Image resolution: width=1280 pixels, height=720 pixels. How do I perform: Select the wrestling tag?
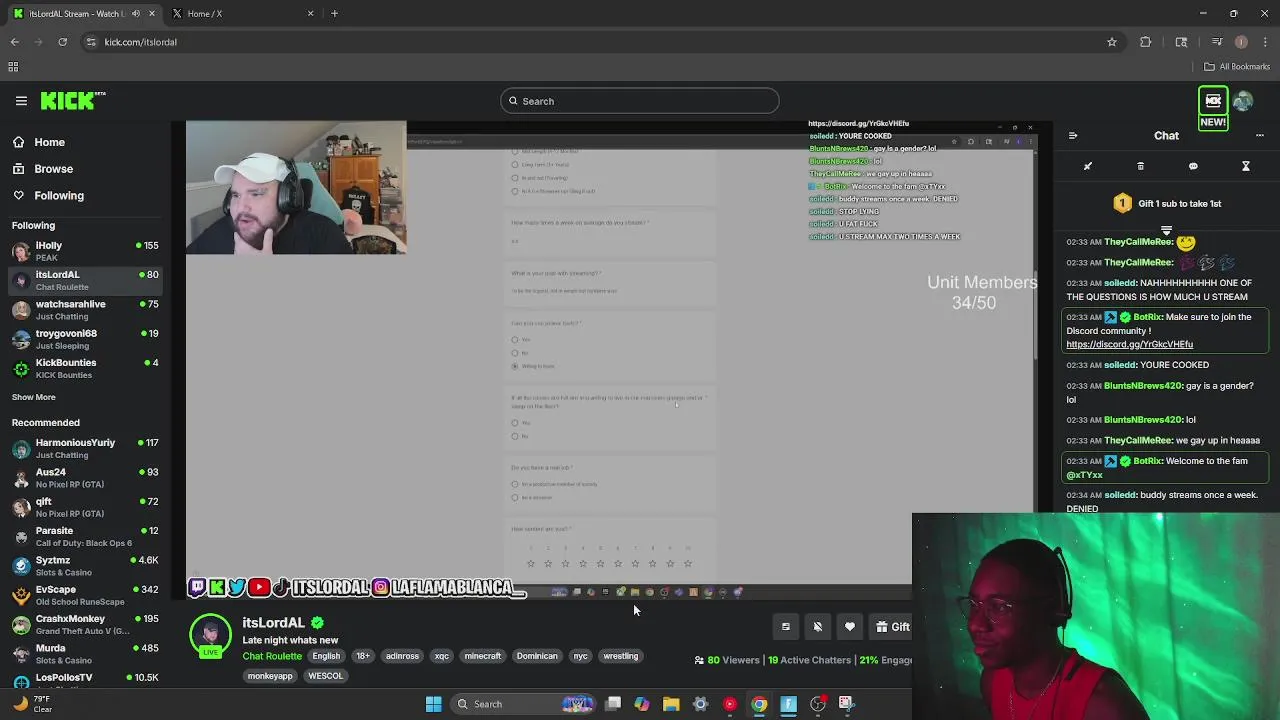pos(620,656)
